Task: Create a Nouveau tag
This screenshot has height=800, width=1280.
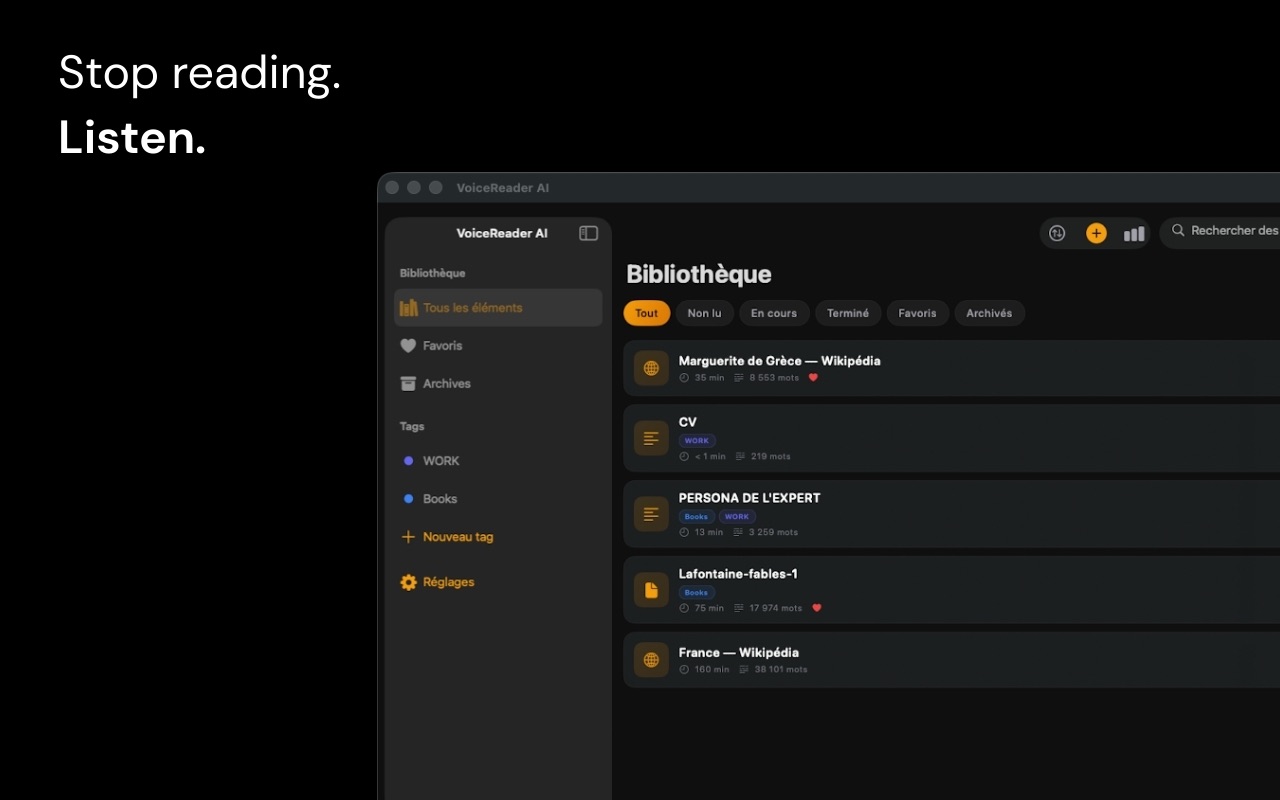Action: 458,537
